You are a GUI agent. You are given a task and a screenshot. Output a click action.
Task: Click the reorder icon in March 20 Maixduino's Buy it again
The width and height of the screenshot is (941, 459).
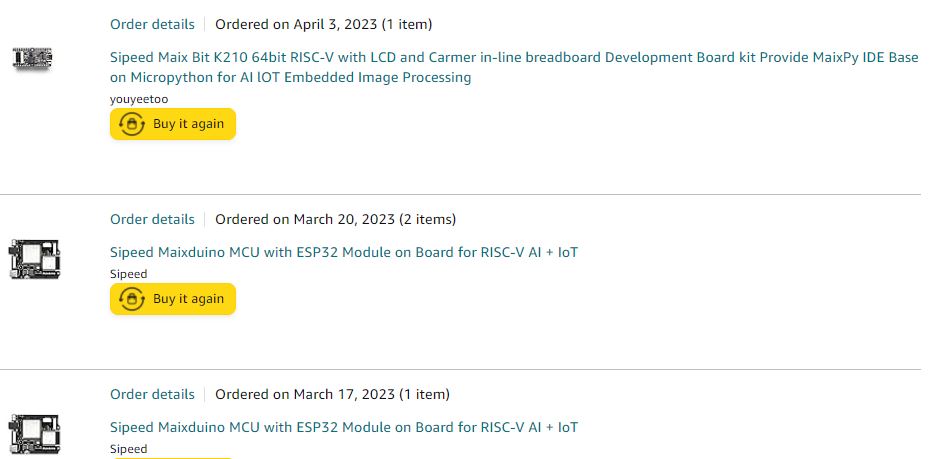click(131, 299)
